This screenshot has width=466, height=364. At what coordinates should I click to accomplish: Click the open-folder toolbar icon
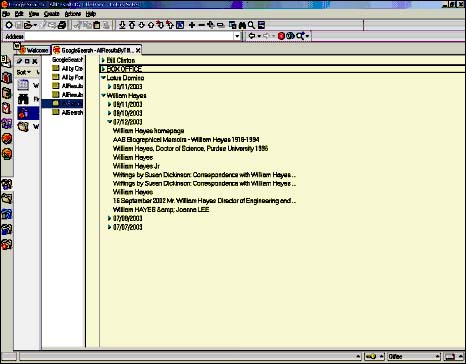tap(29, 25)
